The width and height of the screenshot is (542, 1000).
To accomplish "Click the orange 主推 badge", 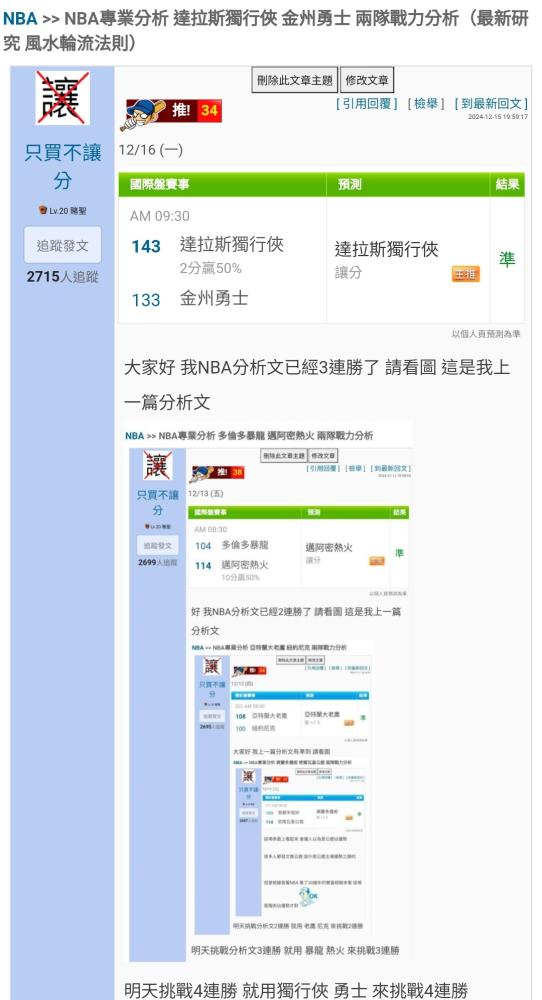I will (465, 274).
